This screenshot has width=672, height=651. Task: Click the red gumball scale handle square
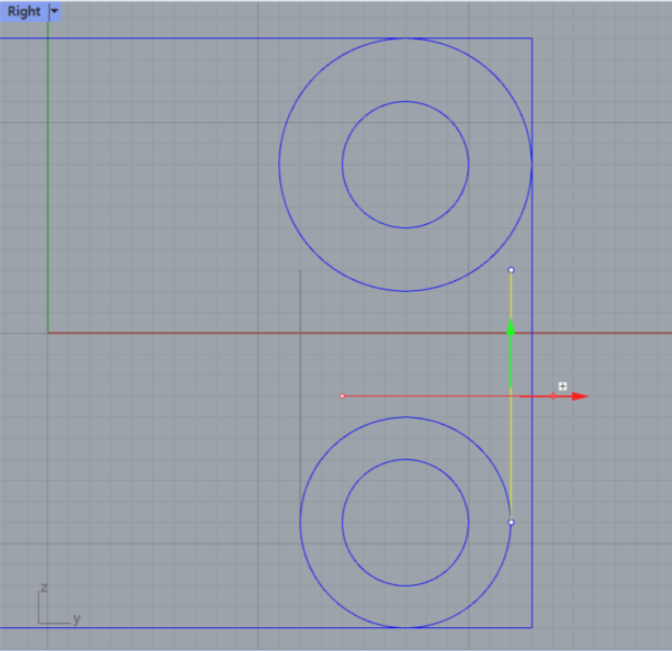point(553,396)
